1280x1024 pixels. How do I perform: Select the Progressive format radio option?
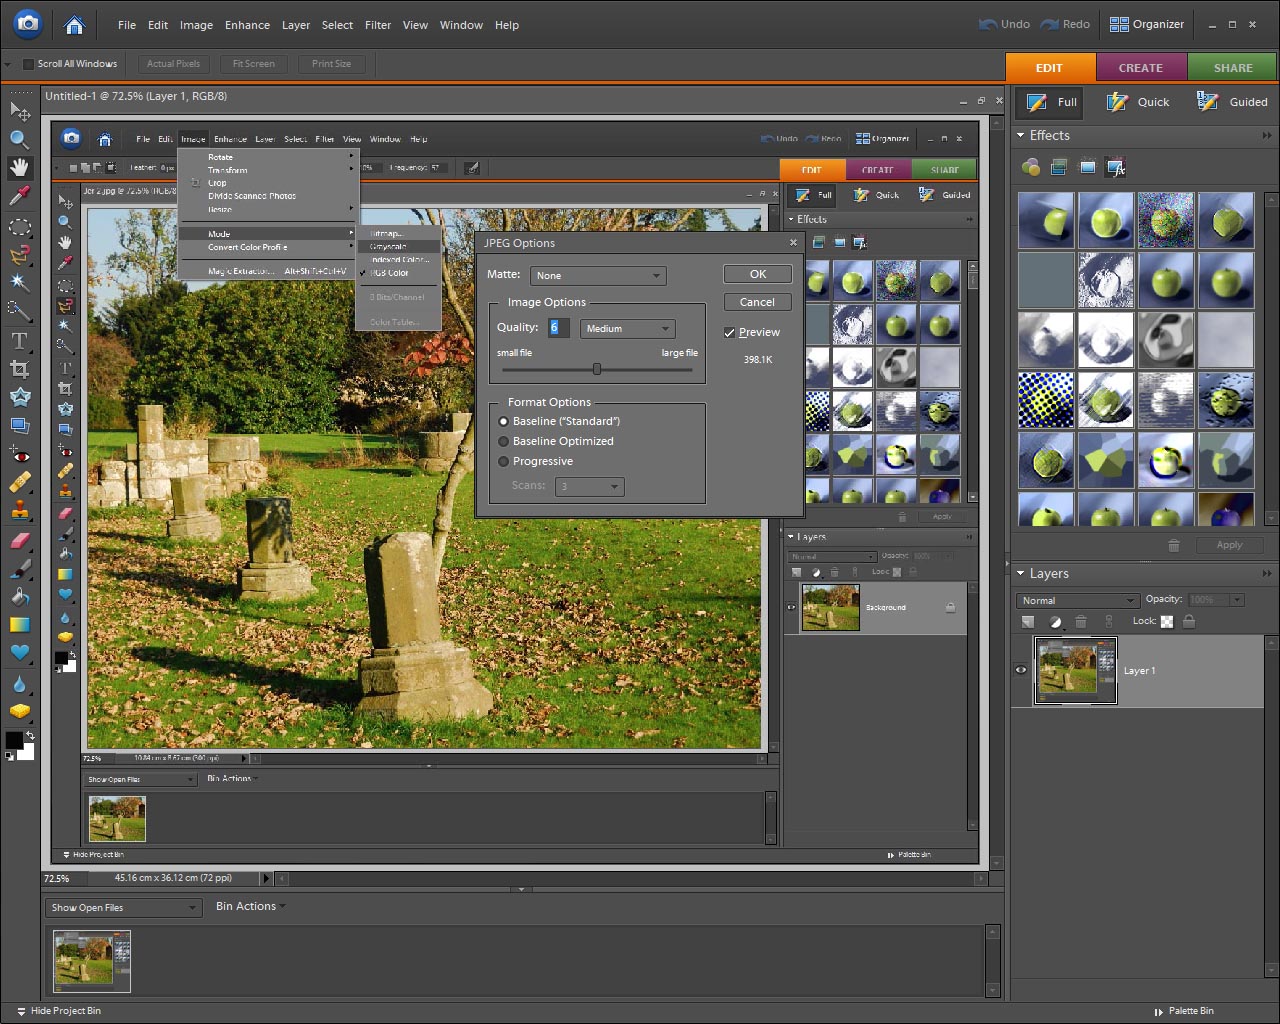coord(503,461)
